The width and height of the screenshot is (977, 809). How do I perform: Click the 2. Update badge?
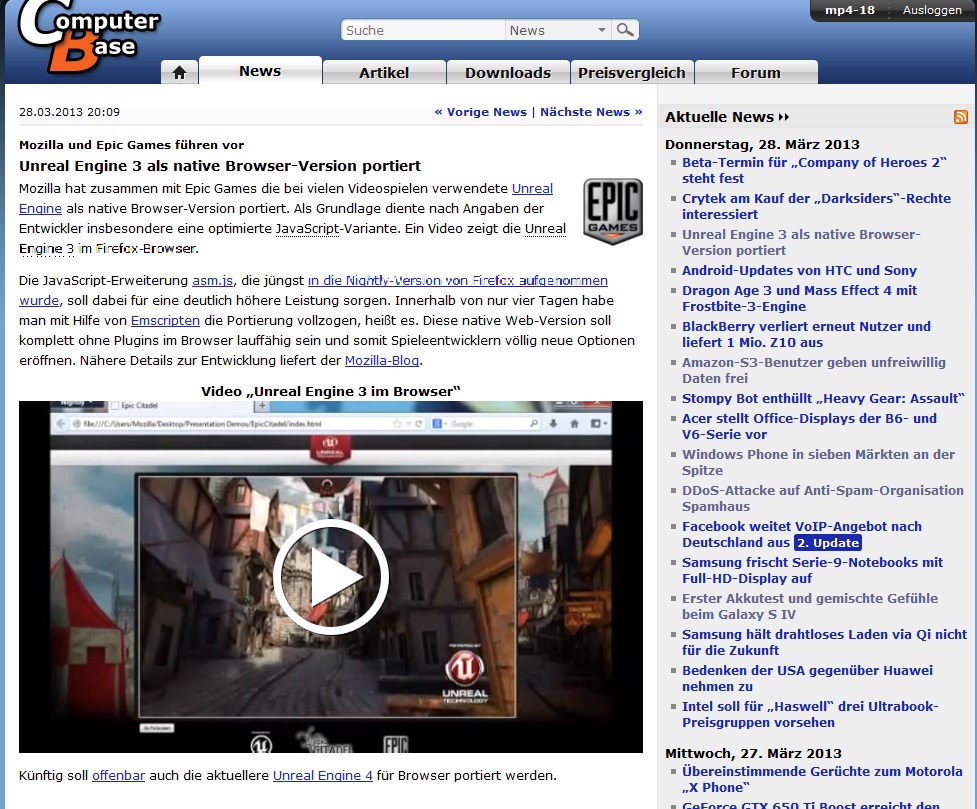click(x=828, y=543)
